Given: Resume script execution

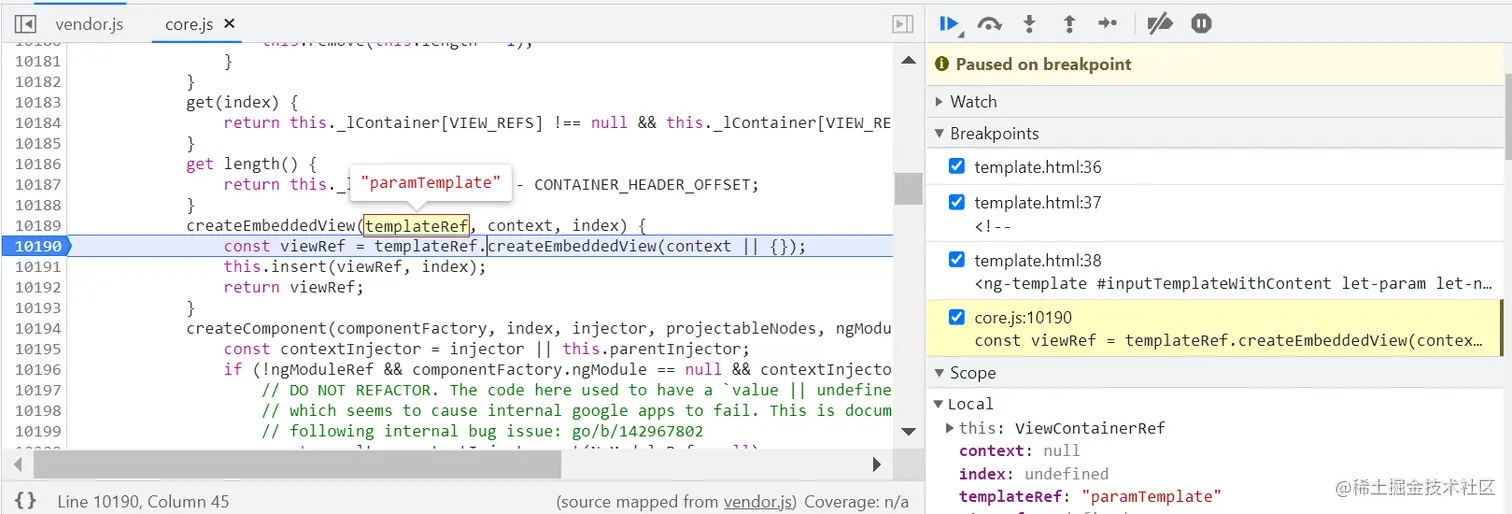Looking at the screenshot, I should pos(950,24).
